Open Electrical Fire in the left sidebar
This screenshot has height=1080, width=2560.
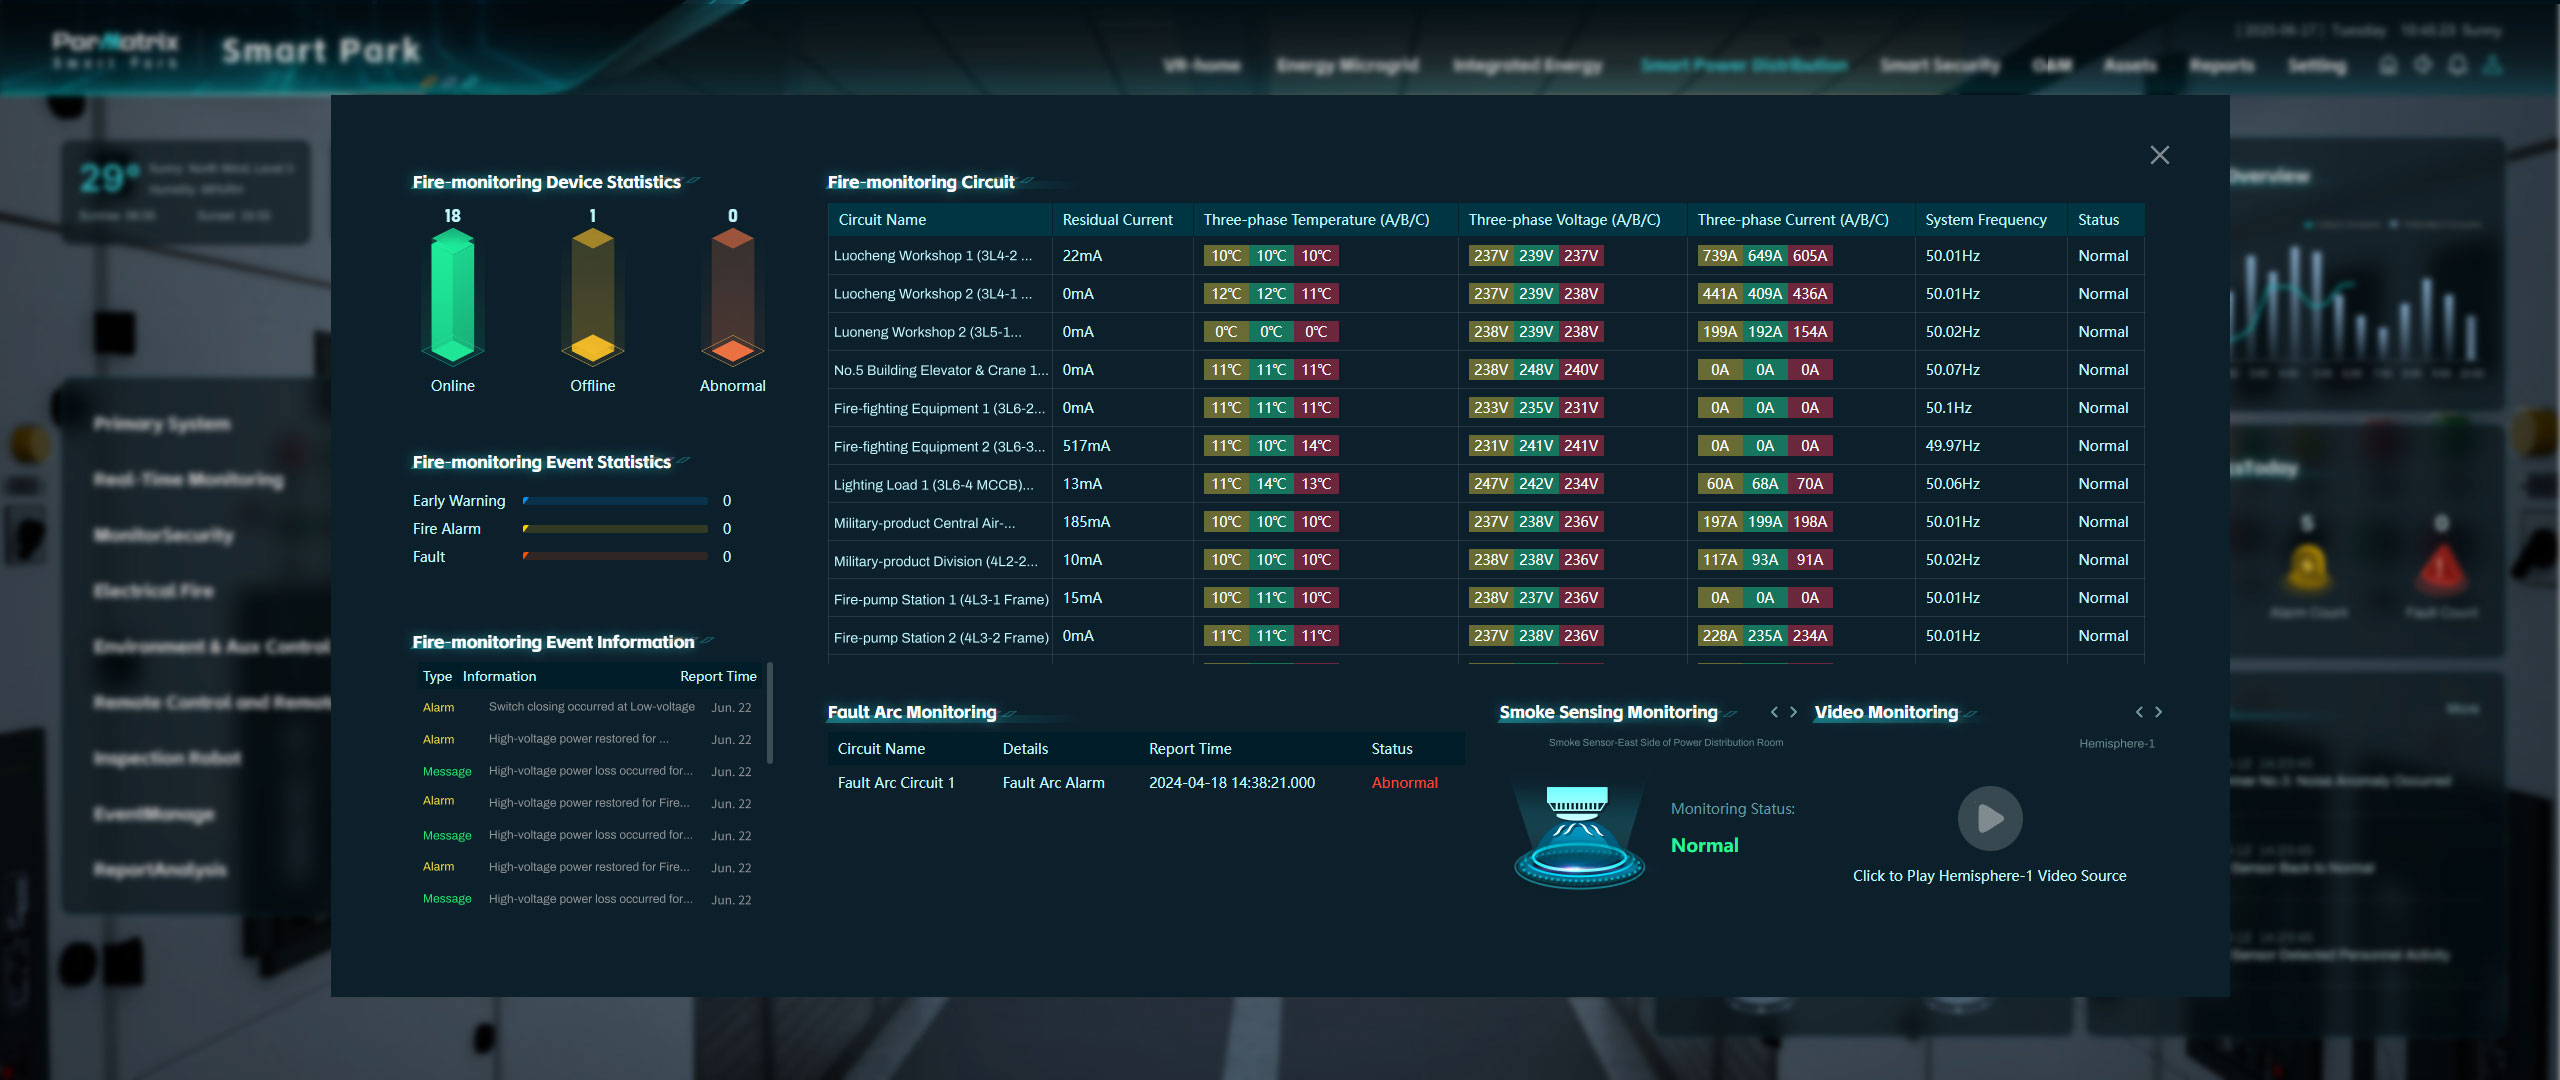point(154,591)
